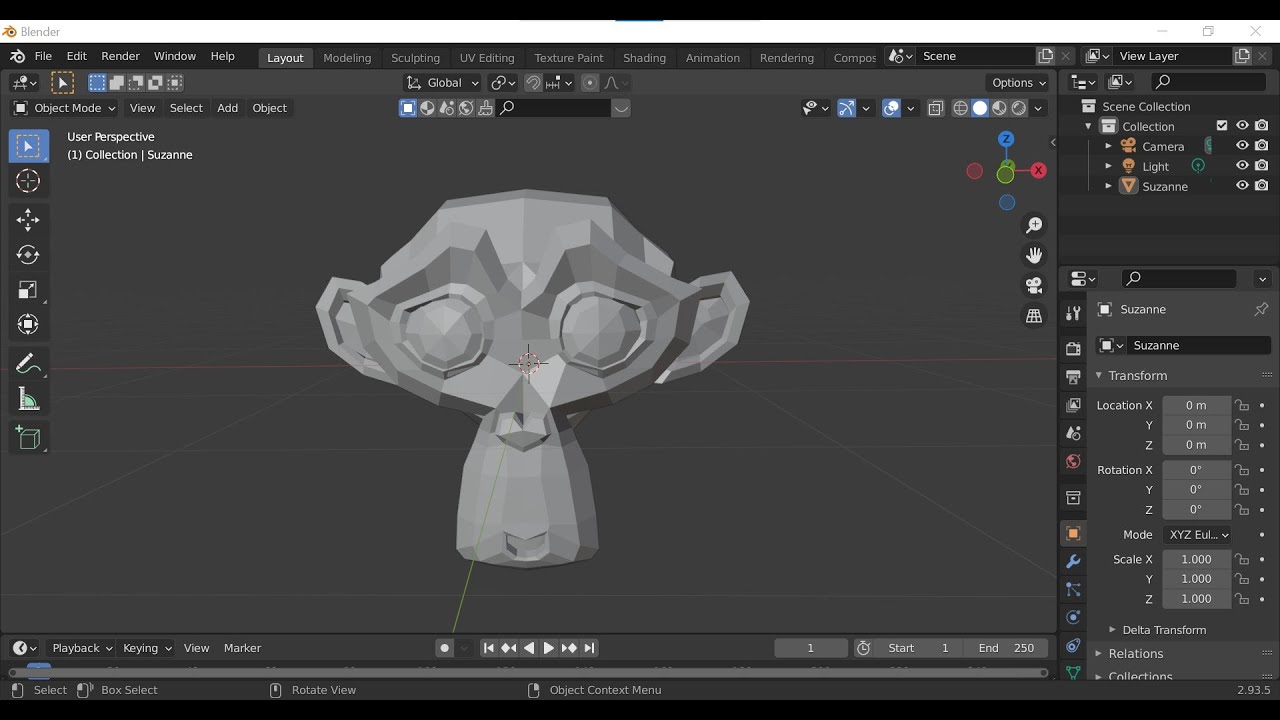1280x720 pixels.
Task: Select the Add Cube tool
Action: tap(28, 438)
